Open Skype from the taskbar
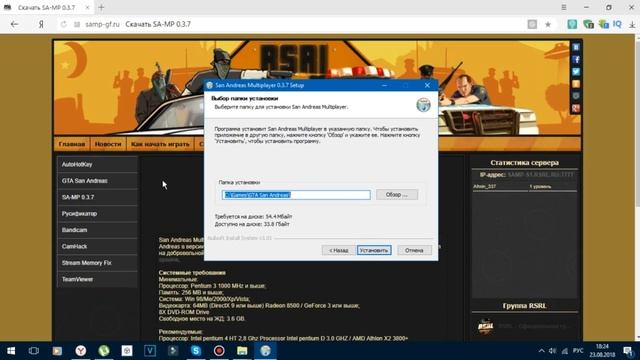This screenshot has width=640, height=360. 196,351
